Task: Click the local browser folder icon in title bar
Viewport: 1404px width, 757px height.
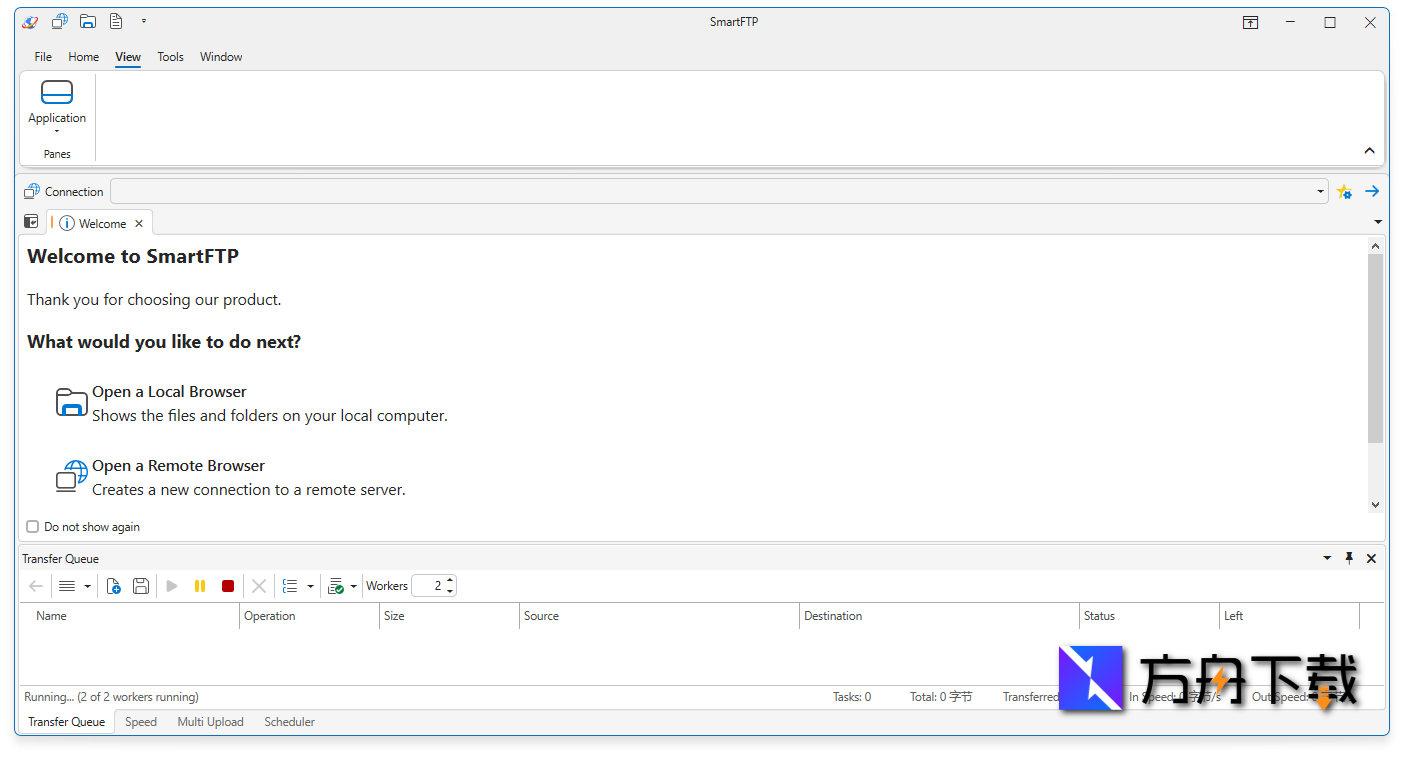Action: [x=88, y=22]
